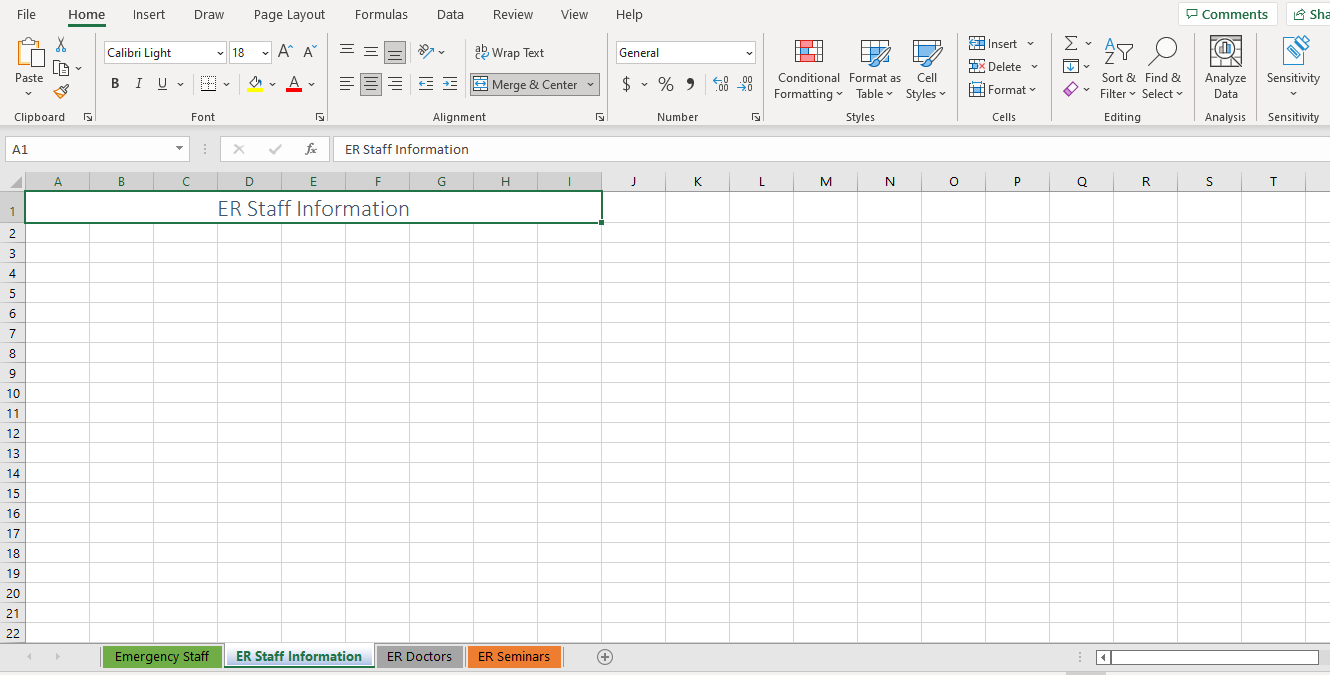Switch to the Formulas ribbon tab
1330x675 pixels.
coord(381,14)
